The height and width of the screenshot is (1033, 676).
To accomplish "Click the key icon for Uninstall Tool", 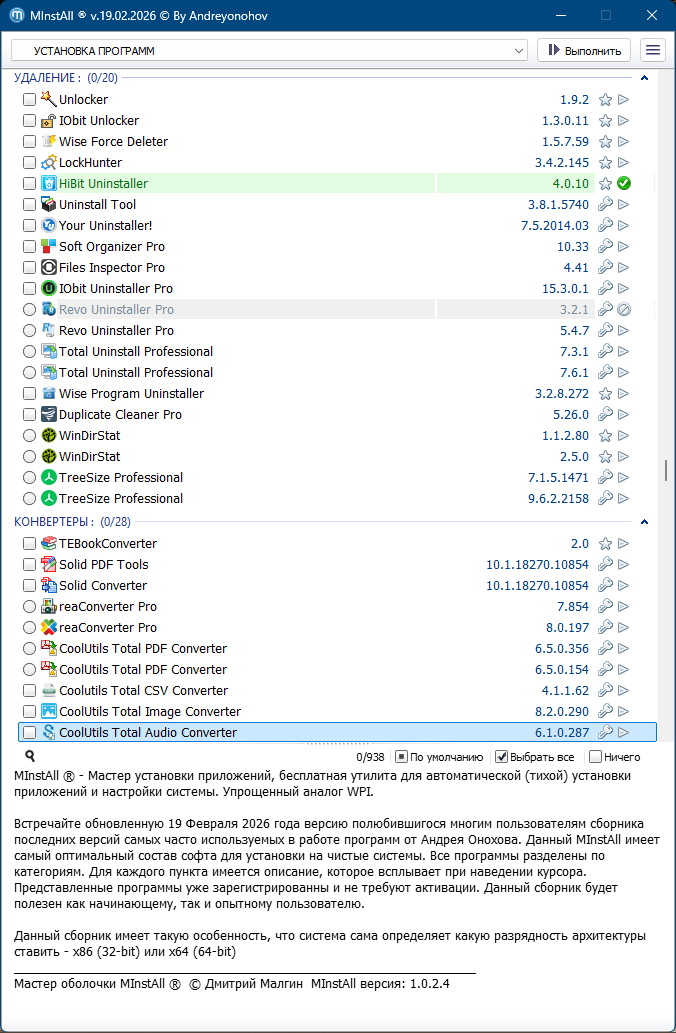I will click(605, 205).
